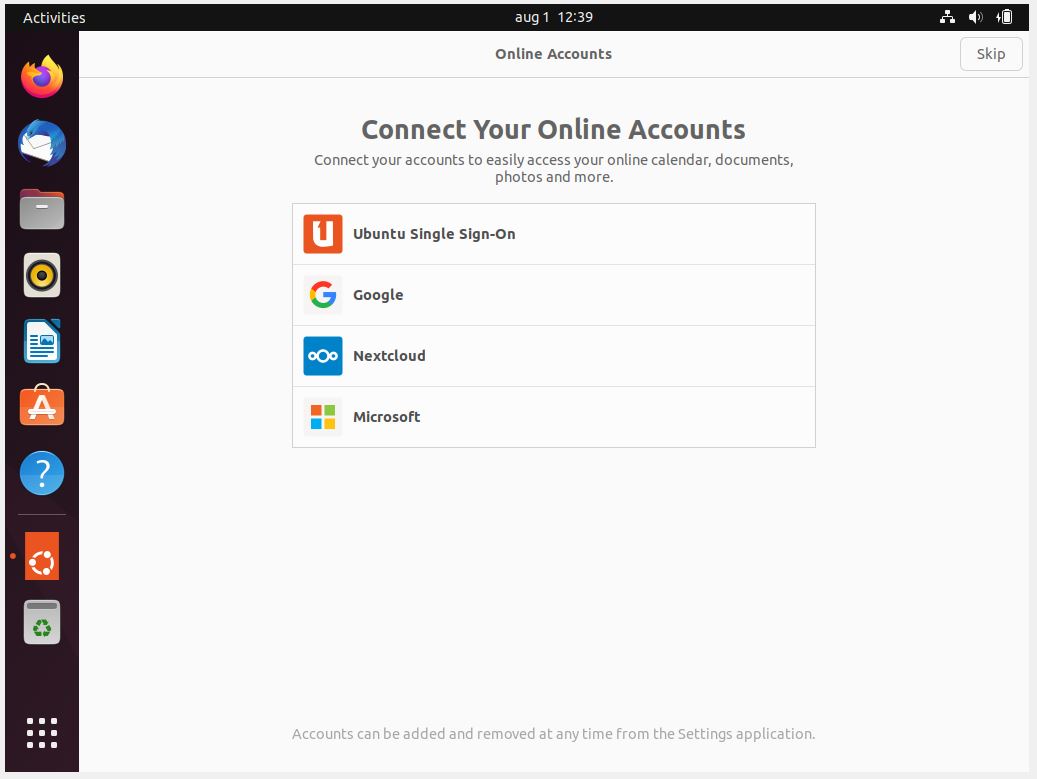The height and width of the screenshot is (779, 1037).
Task: Click the volume speaker icon in top bar
Action: [x=975, y=17]
